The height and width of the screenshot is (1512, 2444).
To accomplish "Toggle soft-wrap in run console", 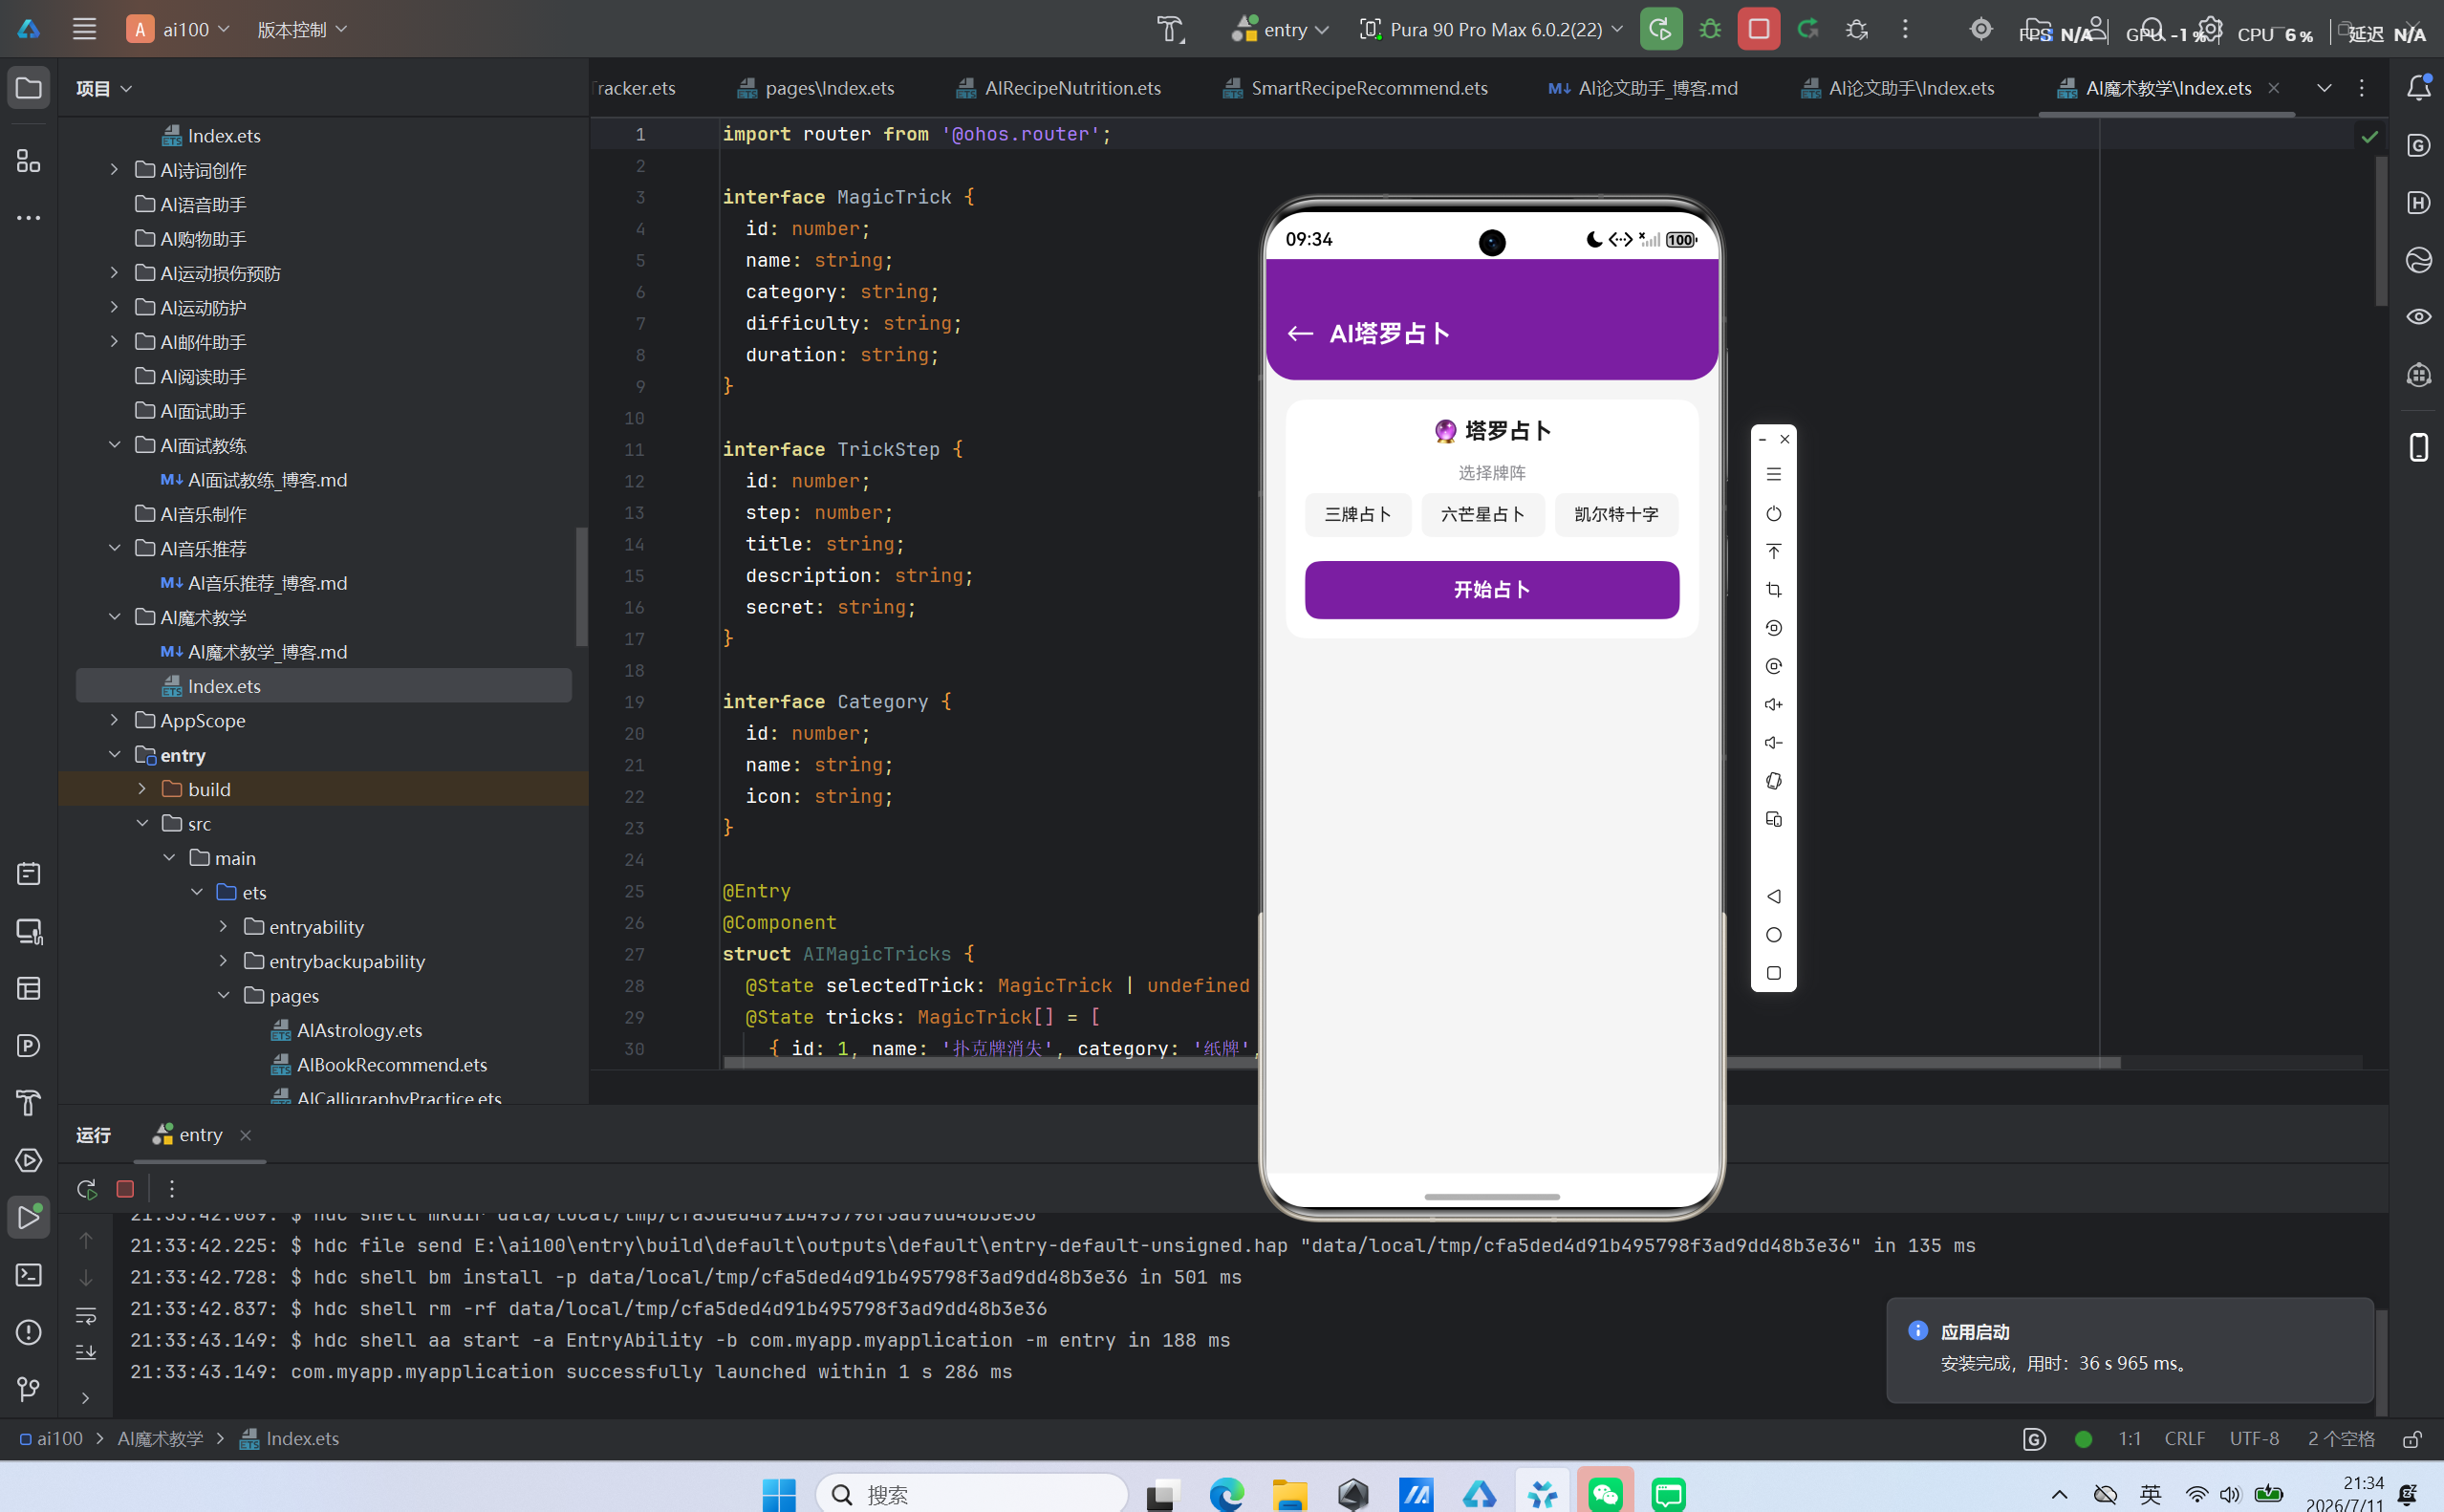I will click(86, 1314).
